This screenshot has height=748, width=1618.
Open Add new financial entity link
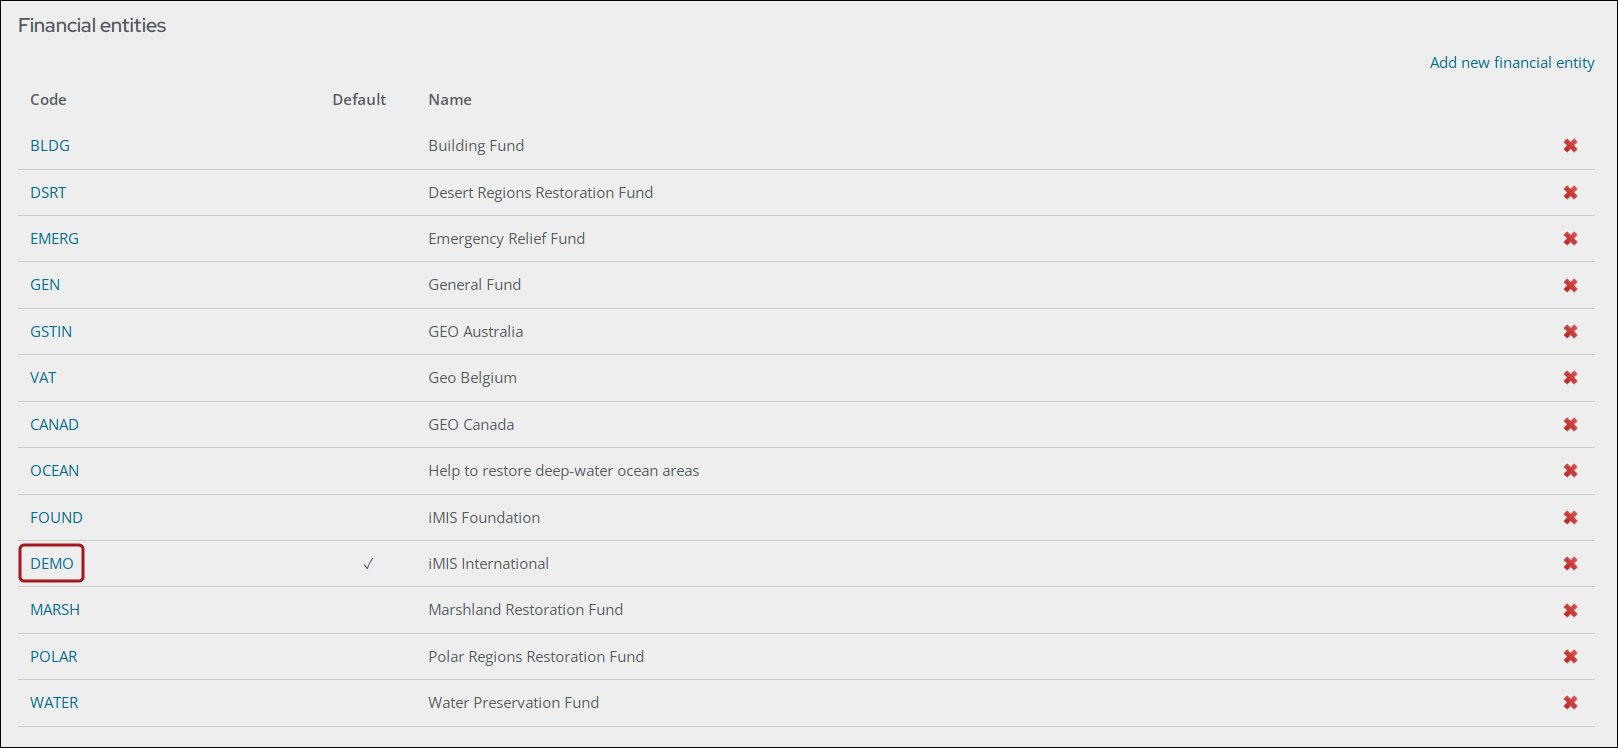pos(1512,62)
